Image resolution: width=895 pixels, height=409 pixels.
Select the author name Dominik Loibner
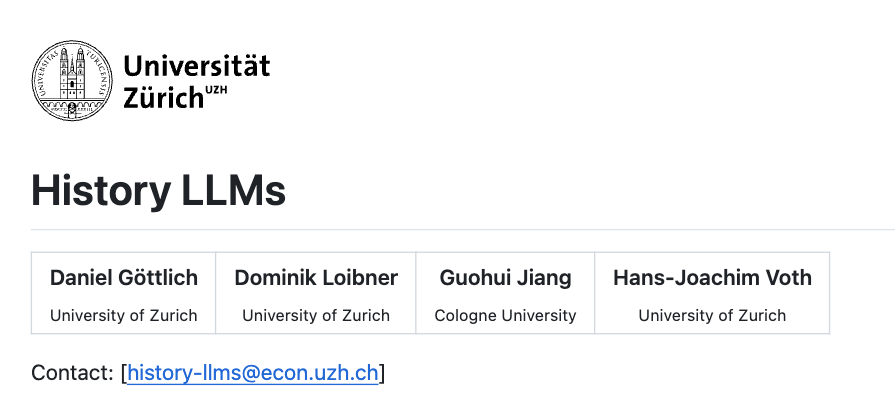point(316,277)
